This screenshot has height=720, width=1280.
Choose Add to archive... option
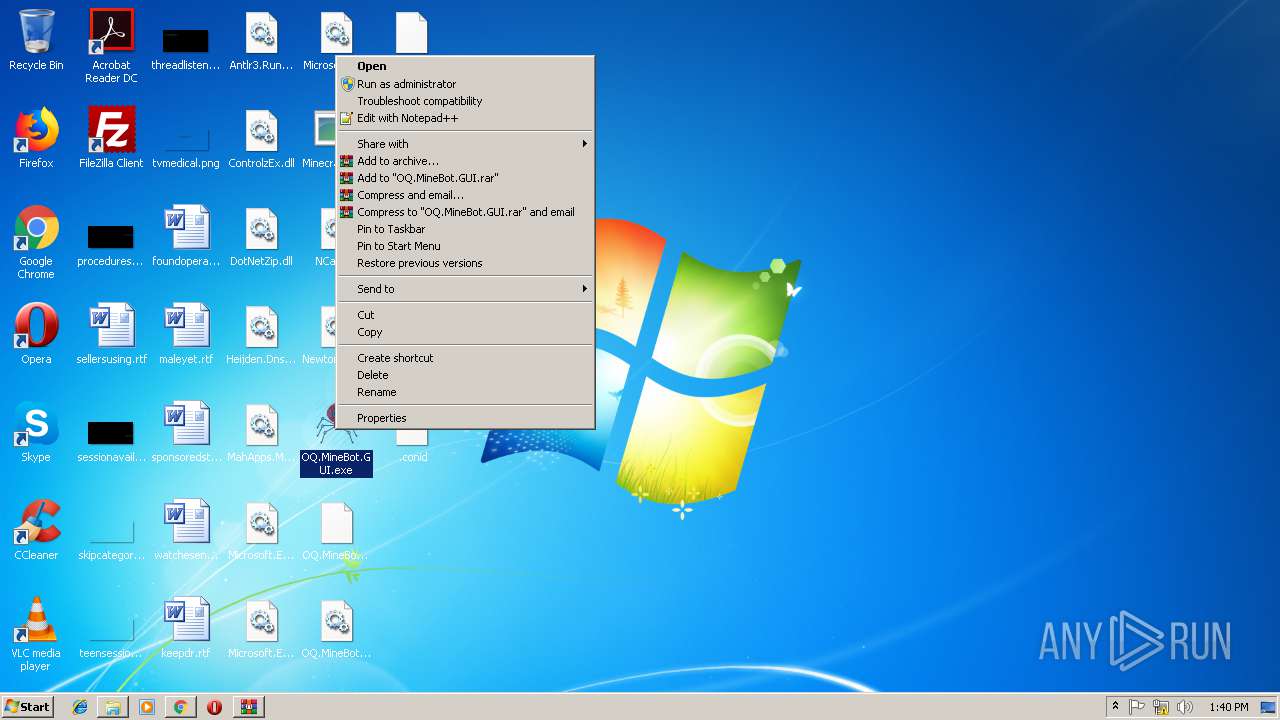point(465,161)
